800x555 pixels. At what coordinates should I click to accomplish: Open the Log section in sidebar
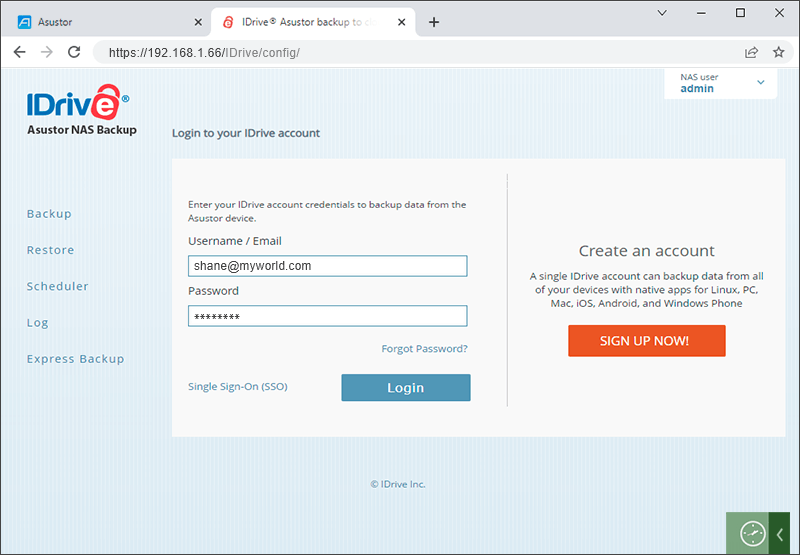pos(37,323)
